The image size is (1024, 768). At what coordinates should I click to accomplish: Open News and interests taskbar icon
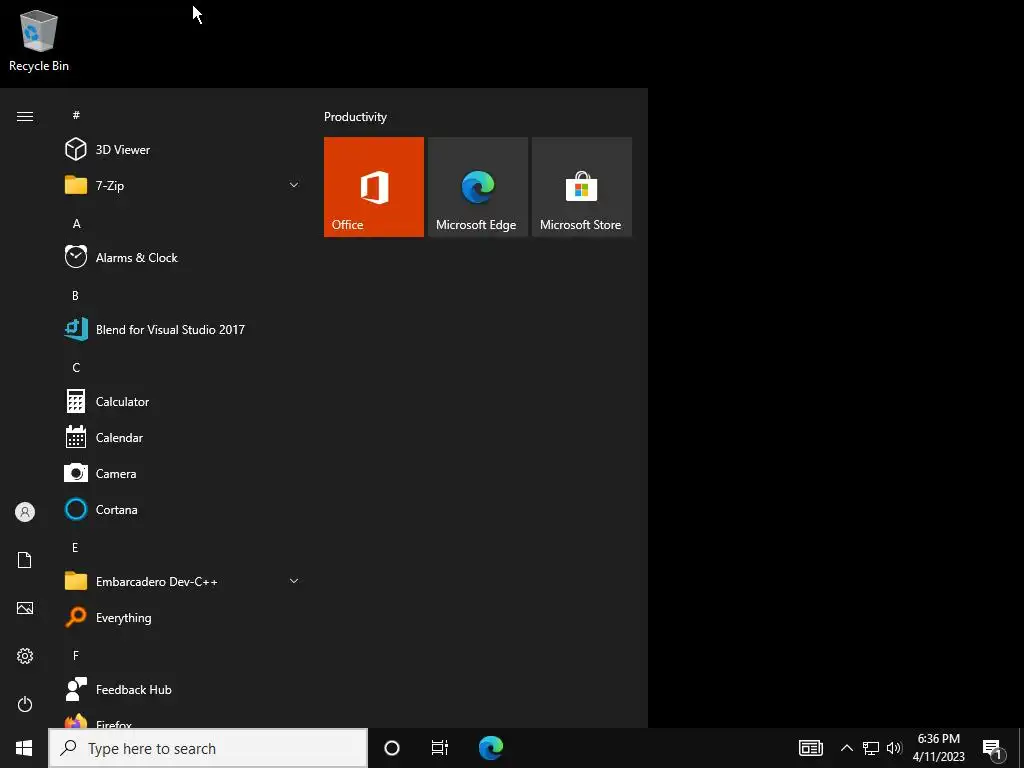[x=811, y=748]
